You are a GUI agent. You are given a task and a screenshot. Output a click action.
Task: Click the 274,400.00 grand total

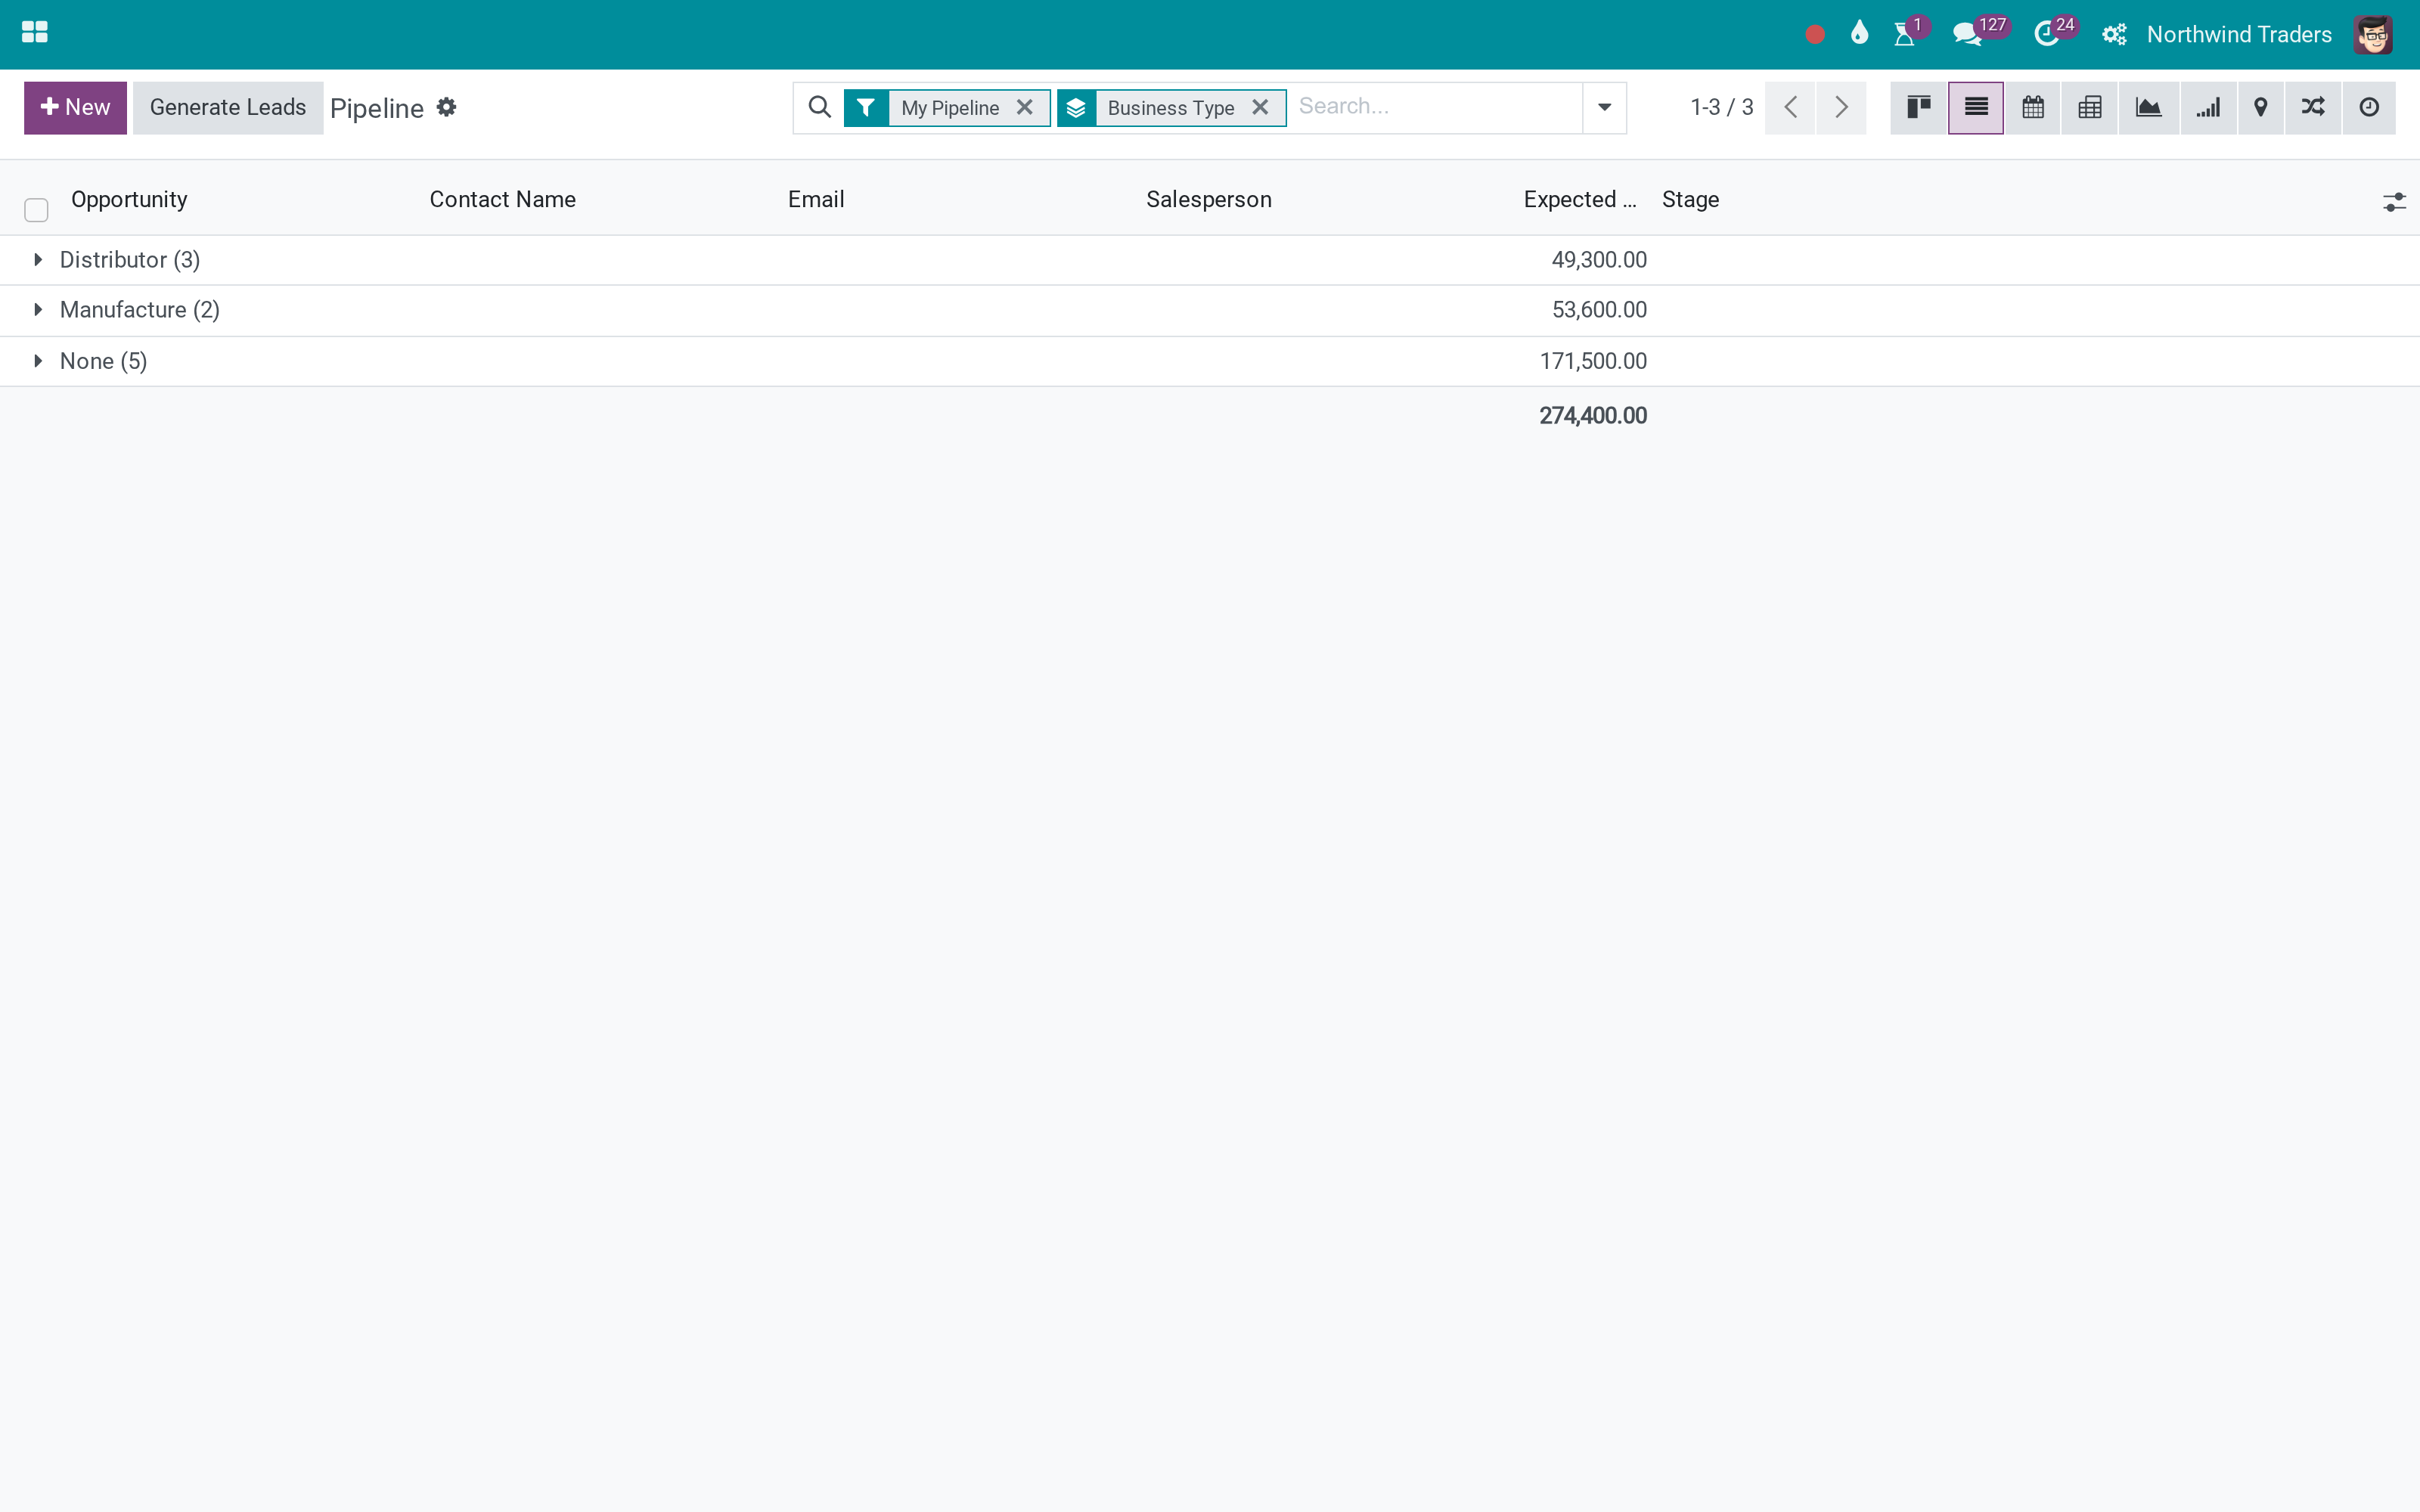click(x=1592, y=415)
